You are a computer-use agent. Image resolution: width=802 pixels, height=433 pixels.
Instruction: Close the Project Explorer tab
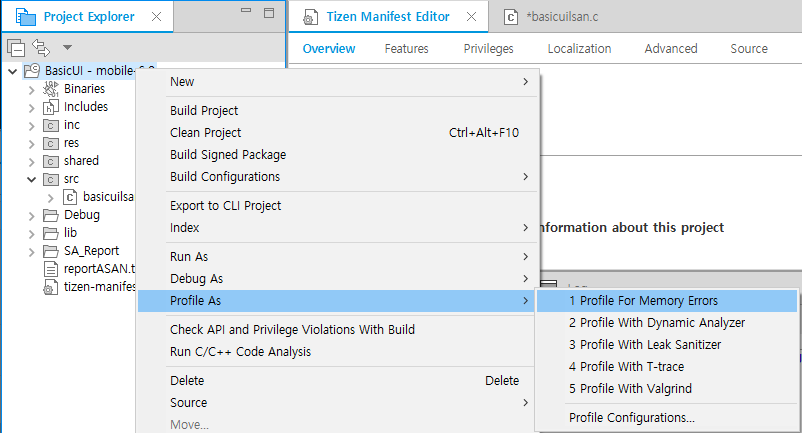(155, 16)
